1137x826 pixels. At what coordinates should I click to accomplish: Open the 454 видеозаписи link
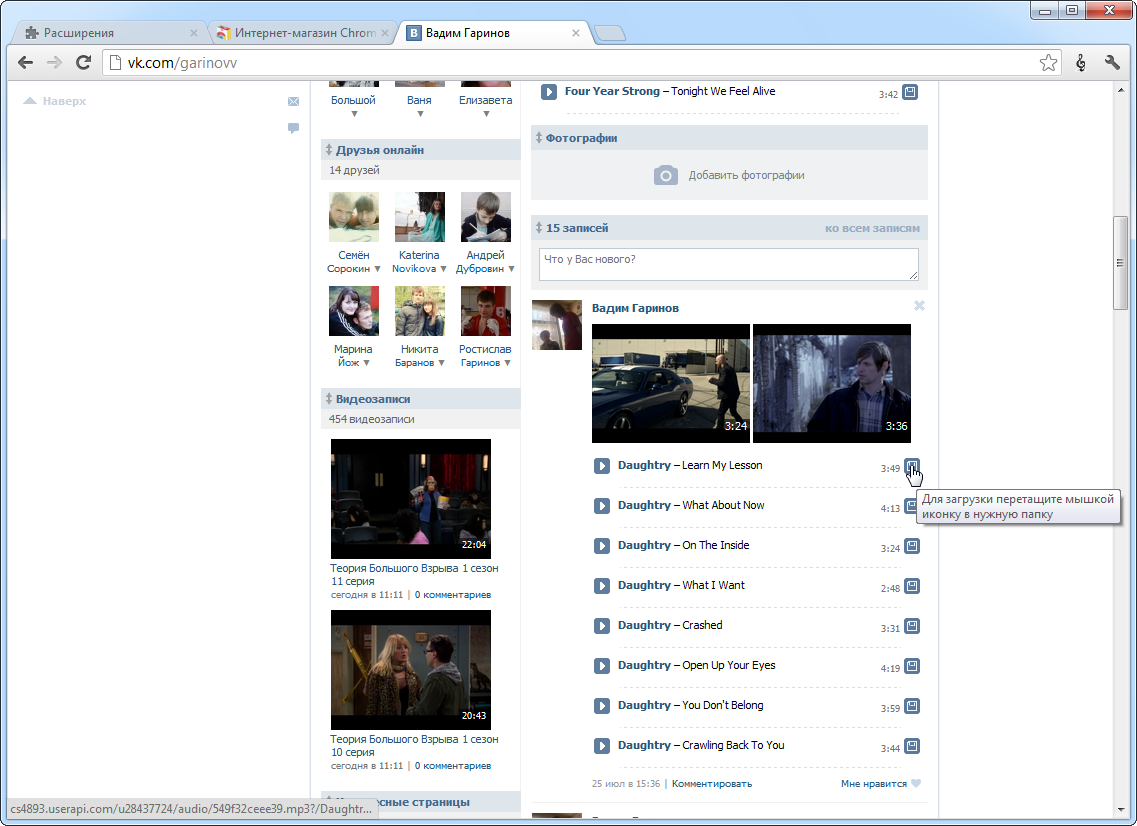coord(371,419)
